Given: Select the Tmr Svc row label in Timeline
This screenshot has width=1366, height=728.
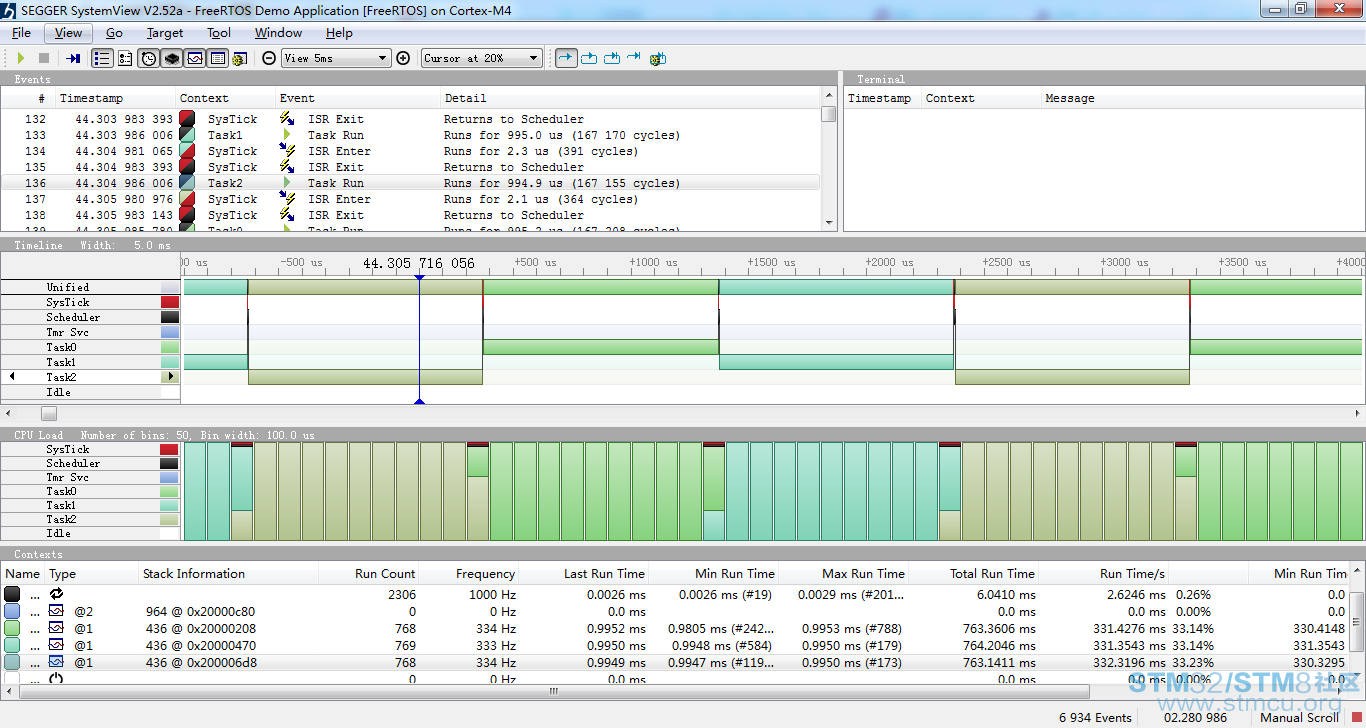Looking at the screenshot, I should coord(68,332).
